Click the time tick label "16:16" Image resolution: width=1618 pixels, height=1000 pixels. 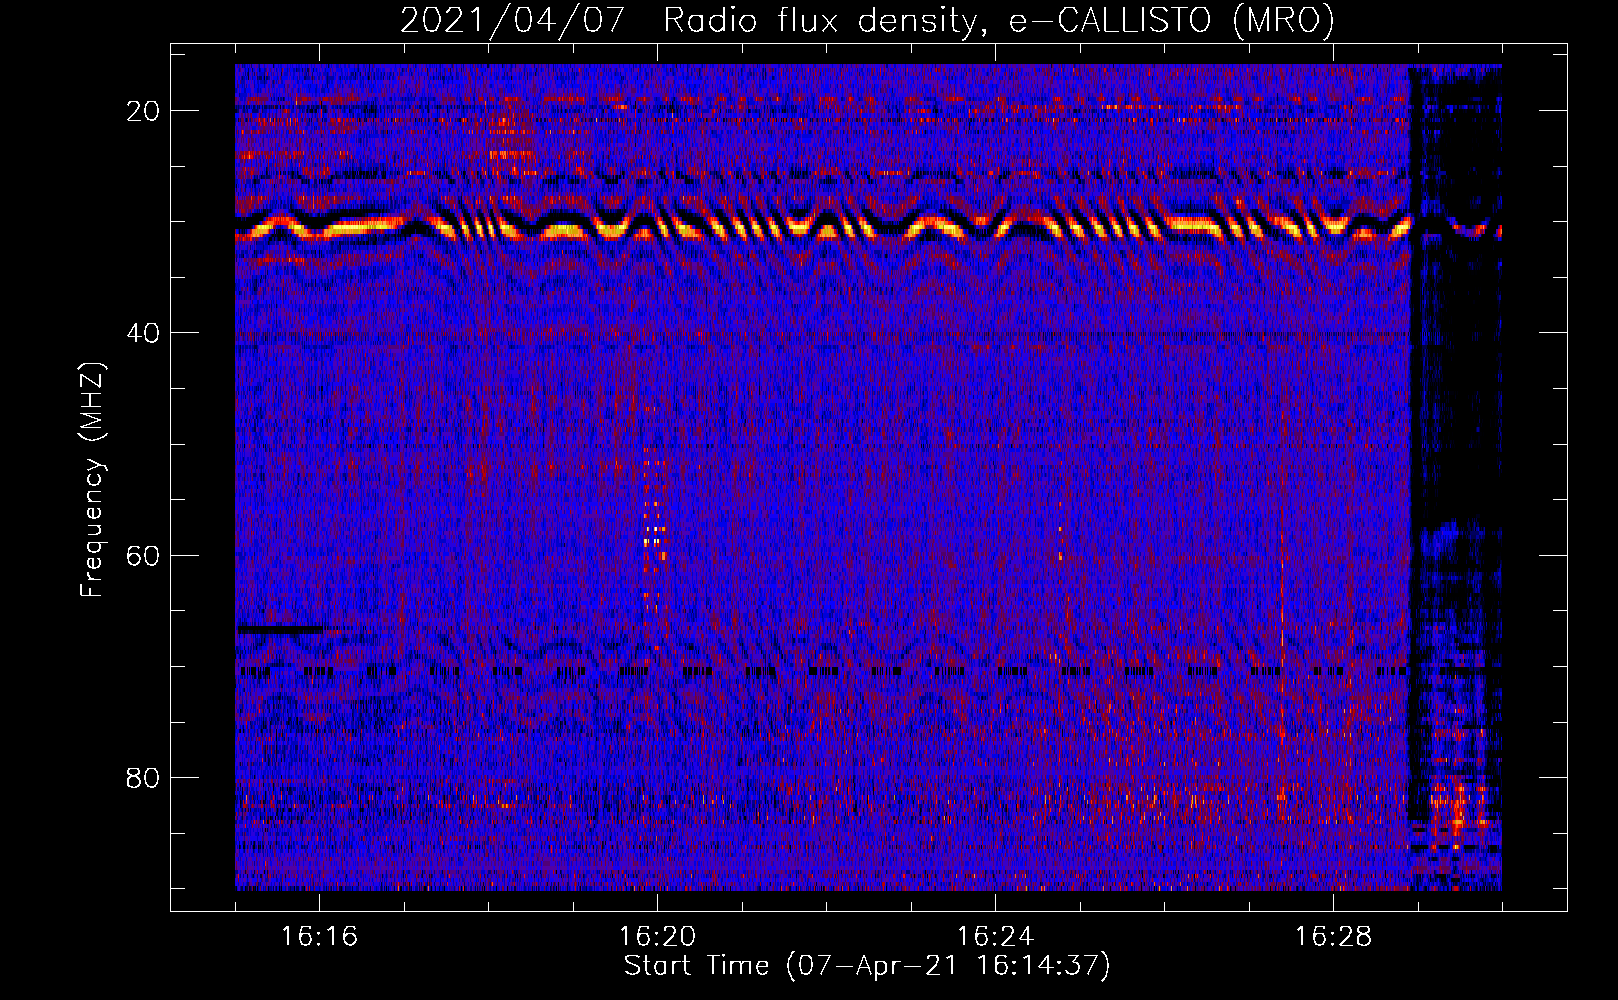pyautogui.click(x=319, y=936)
